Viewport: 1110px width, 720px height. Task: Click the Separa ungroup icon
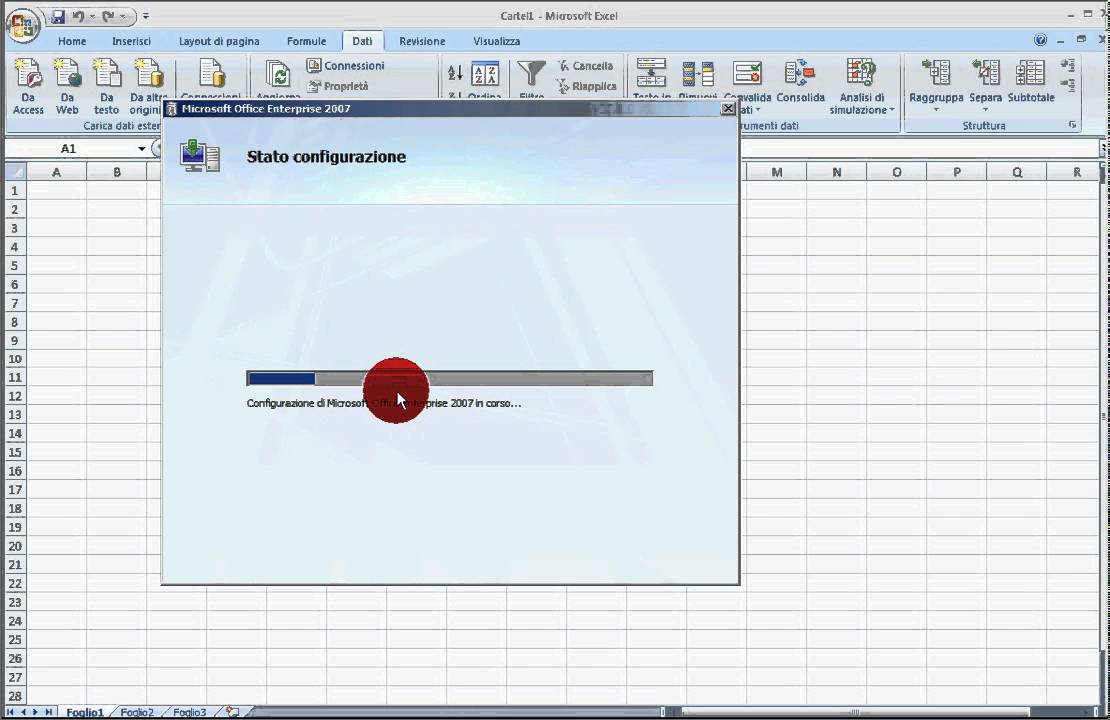[x=985, y=74]
